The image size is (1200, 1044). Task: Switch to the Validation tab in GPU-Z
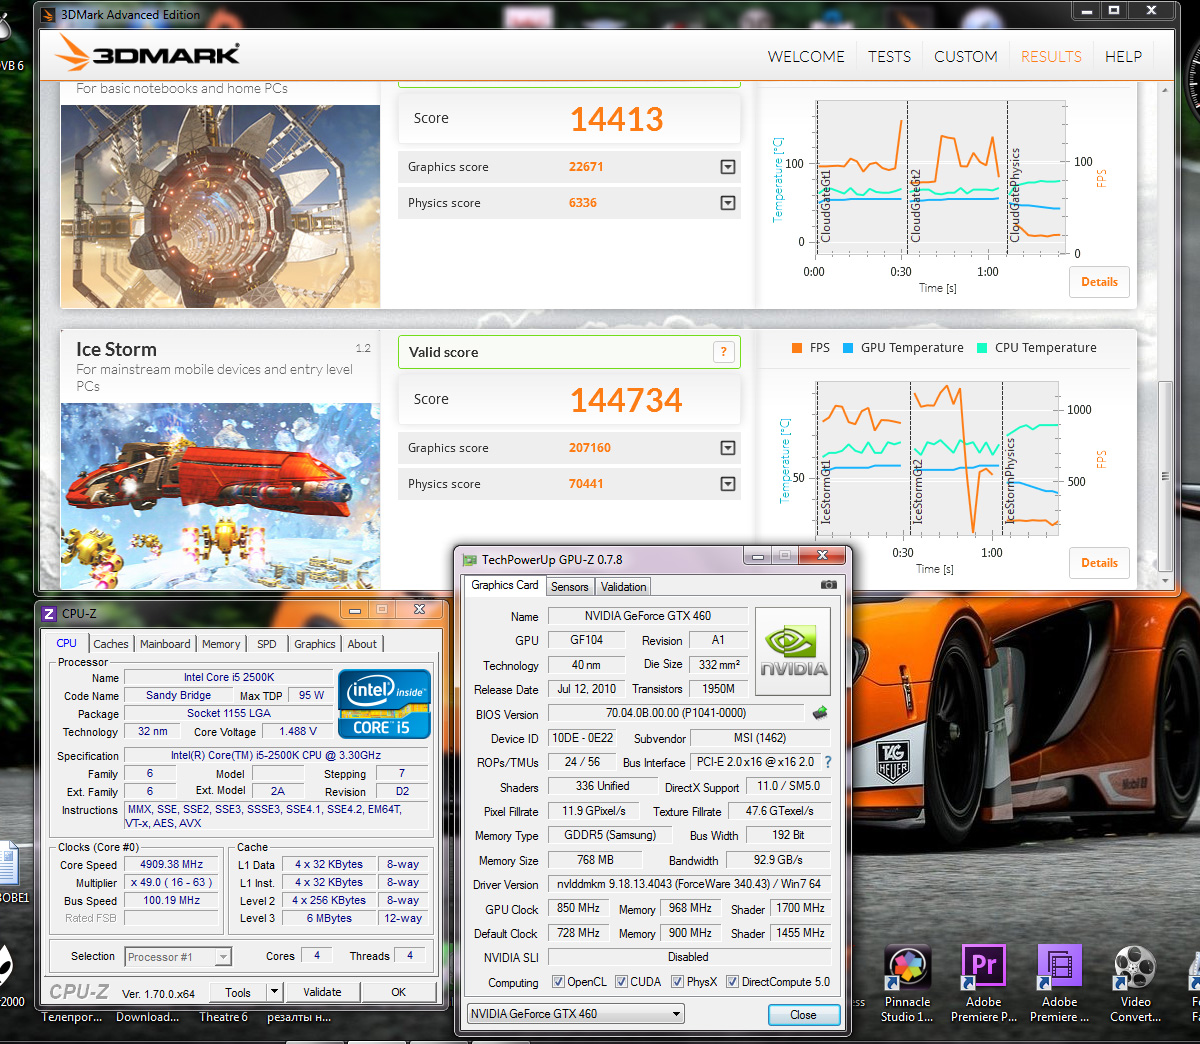(624, 587)
